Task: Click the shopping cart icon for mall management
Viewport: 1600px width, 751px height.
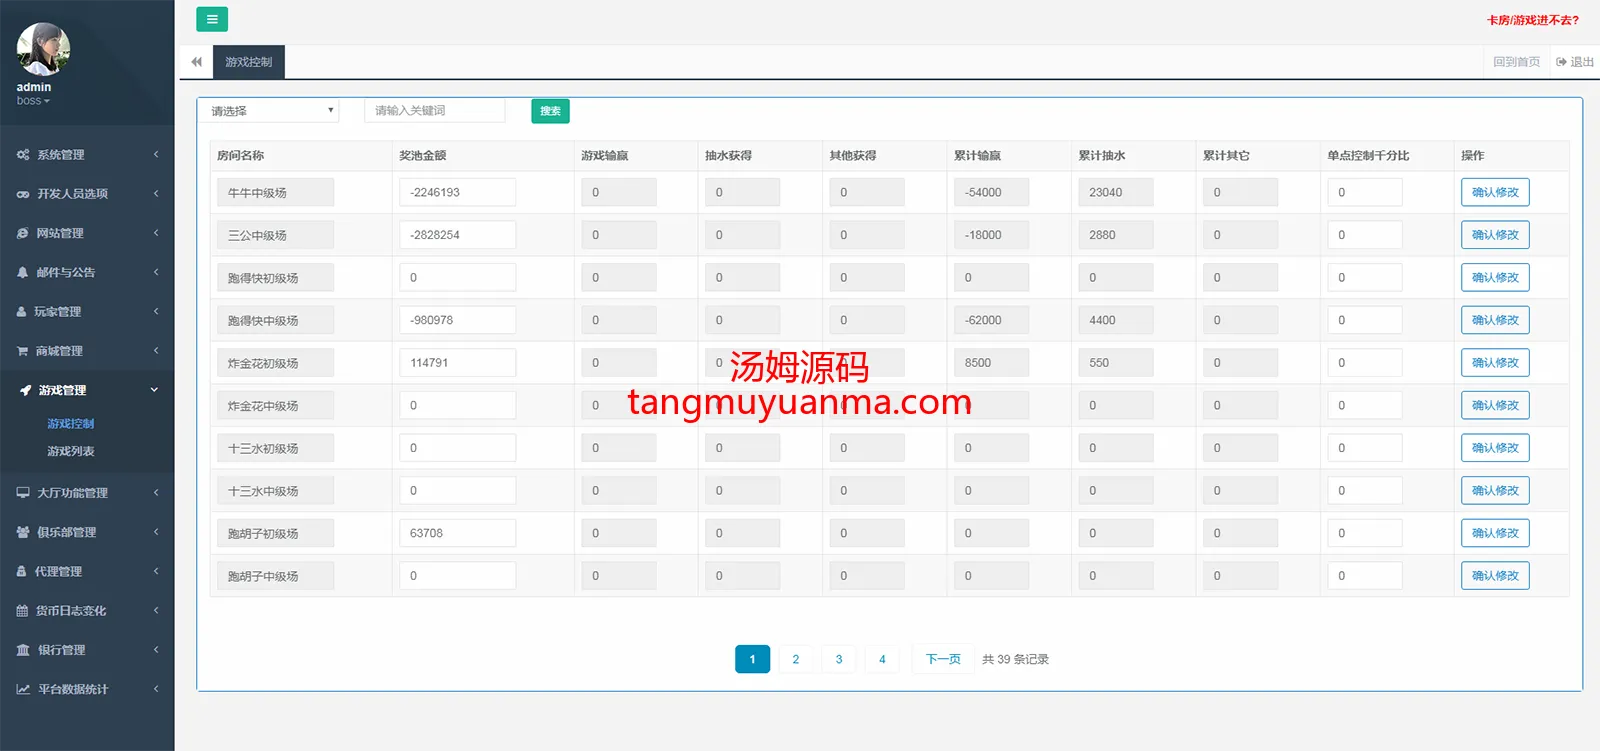Action: point(23,351)
